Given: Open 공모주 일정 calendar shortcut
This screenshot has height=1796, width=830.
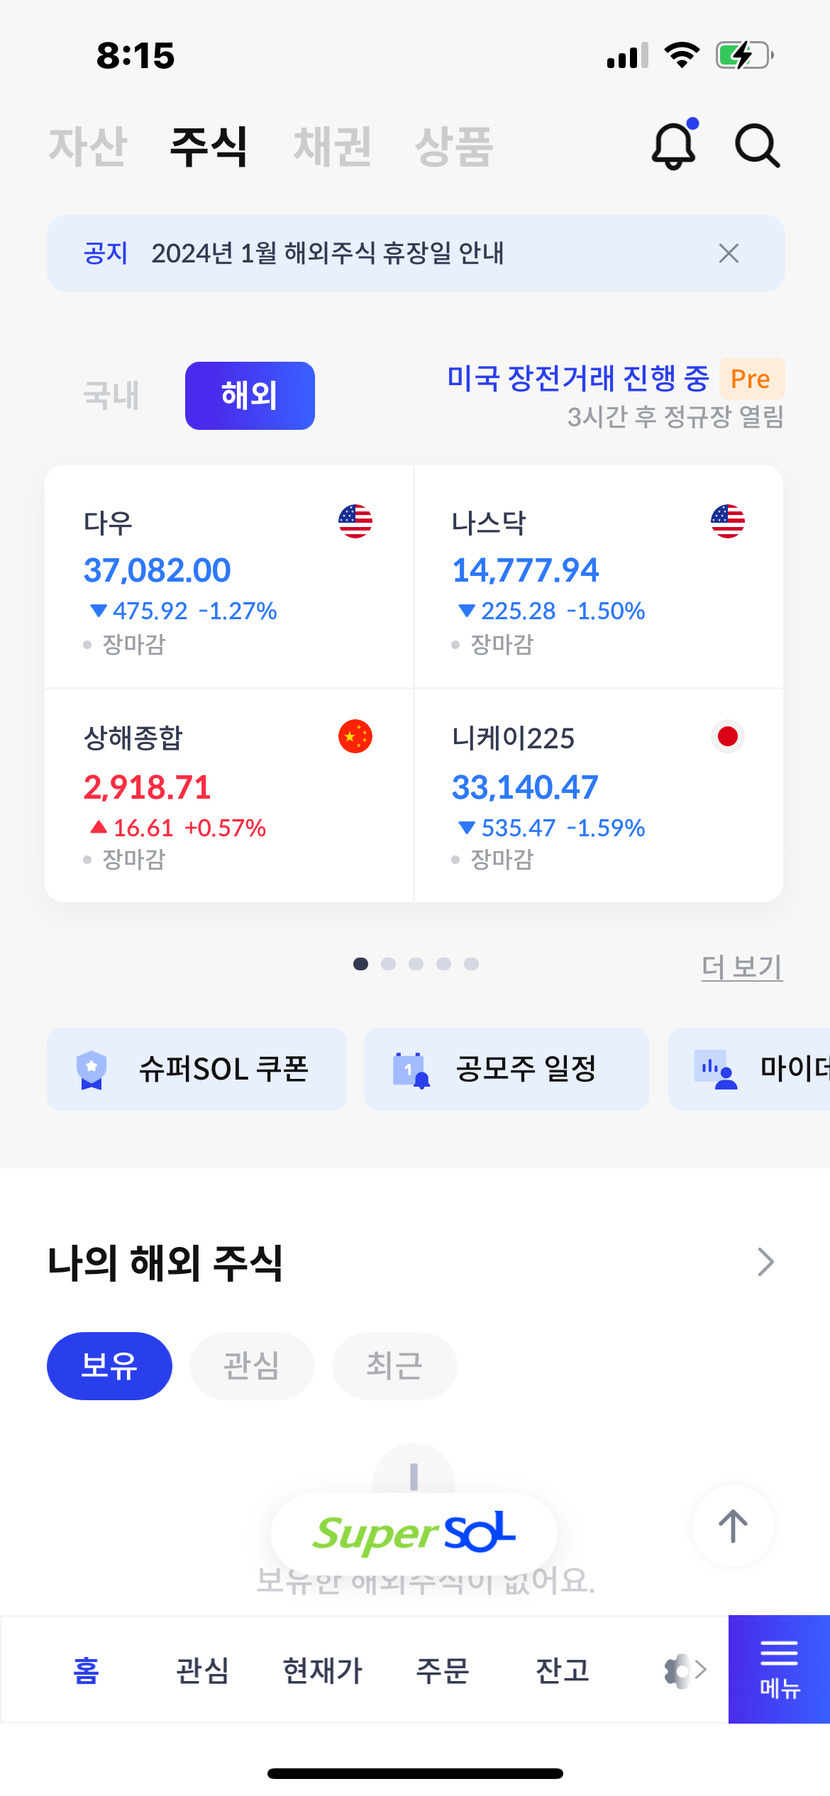Looking at the screenshot, I should click(x=506, y=1069).
